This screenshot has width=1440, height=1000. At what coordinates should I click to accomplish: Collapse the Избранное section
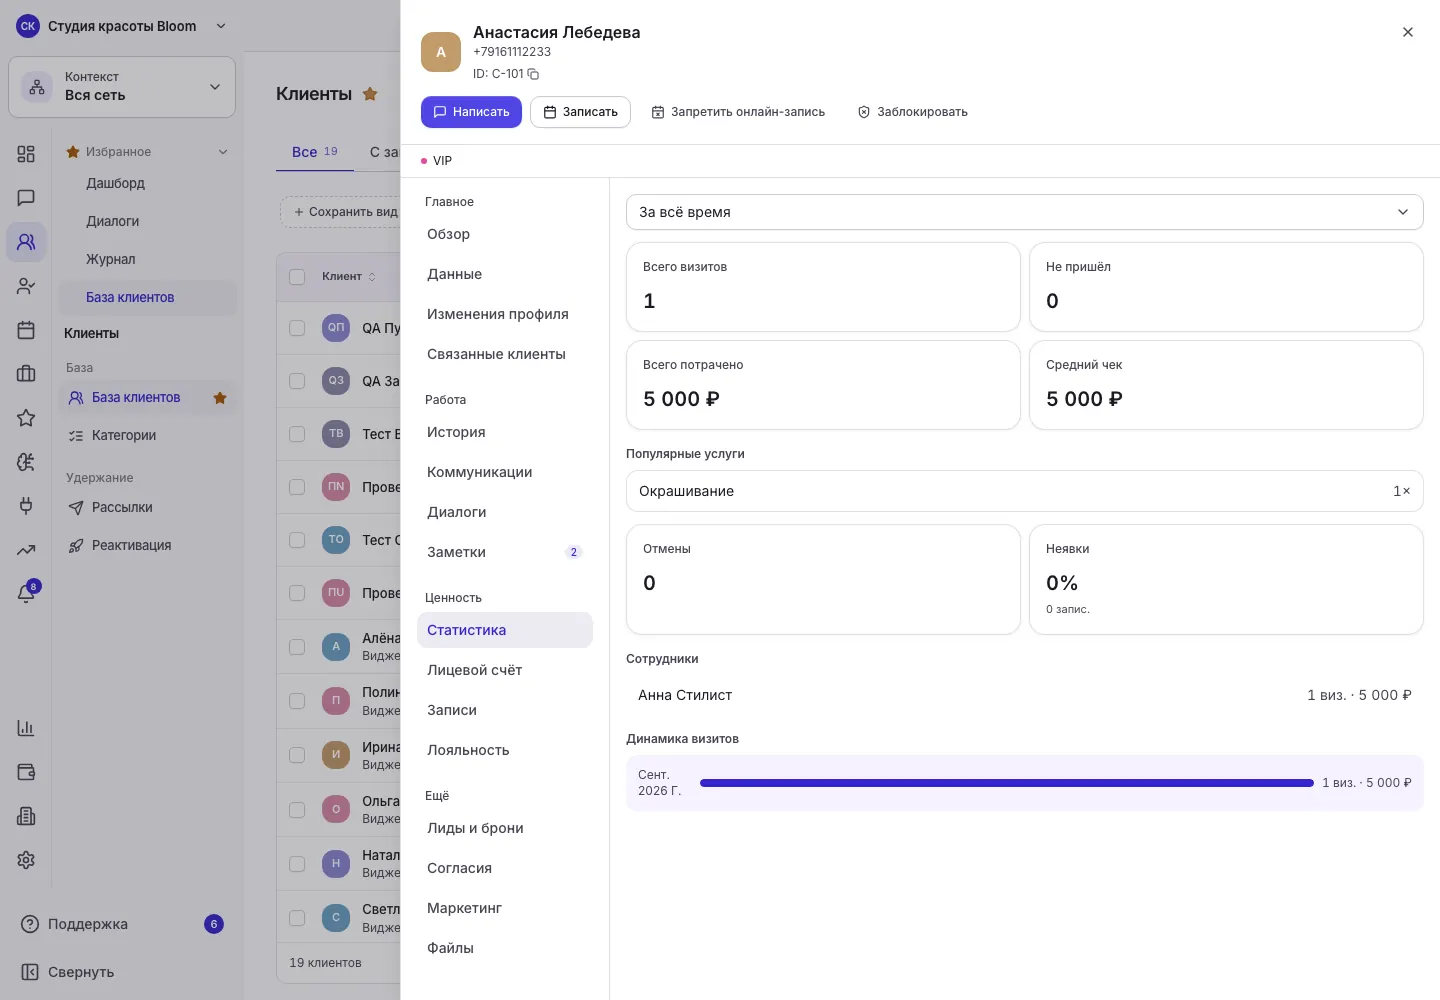(223, 152)
